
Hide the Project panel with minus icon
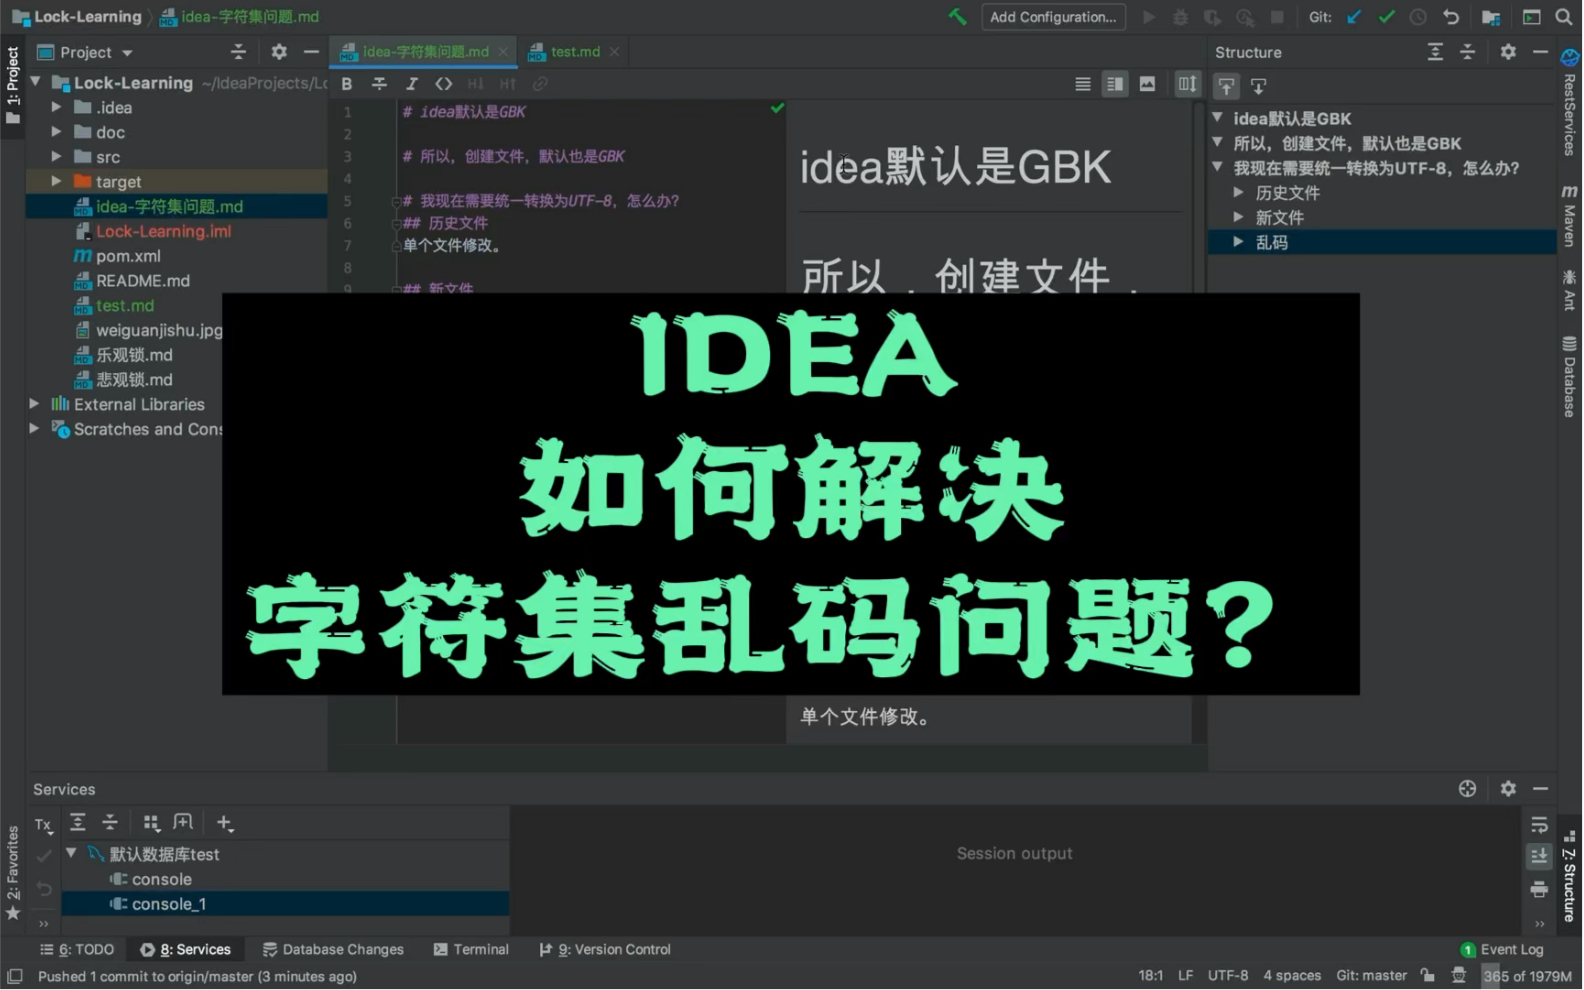[x=311, y=52]
